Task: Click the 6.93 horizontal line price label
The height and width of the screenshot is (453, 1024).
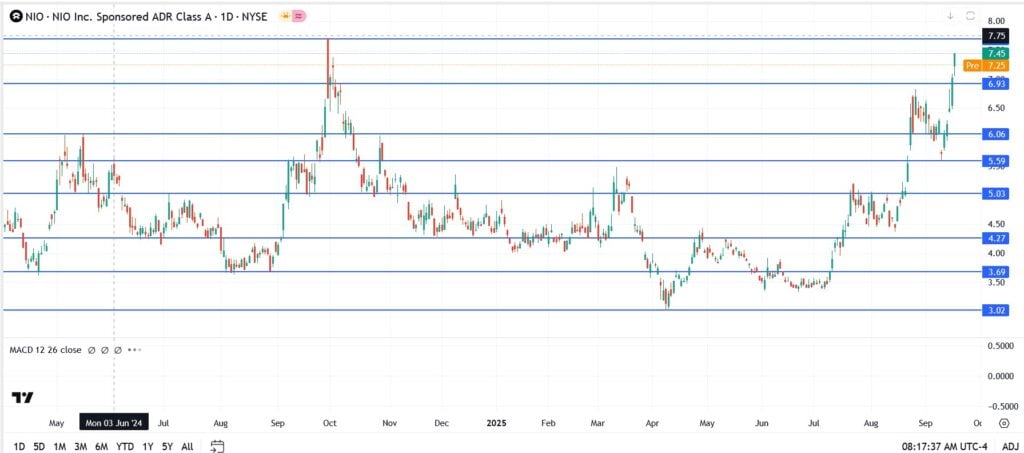Action: [996, 84]
